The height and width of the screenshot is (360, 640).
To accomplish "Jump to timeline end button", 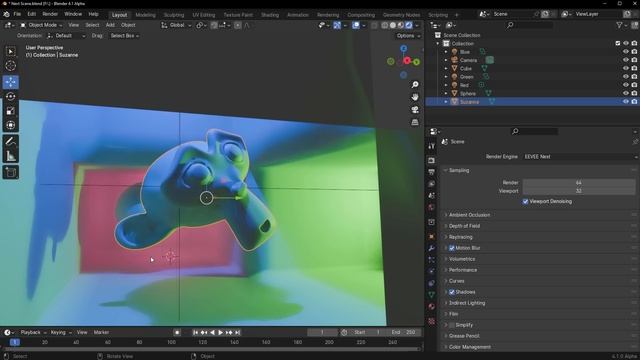I will (238, 333).
